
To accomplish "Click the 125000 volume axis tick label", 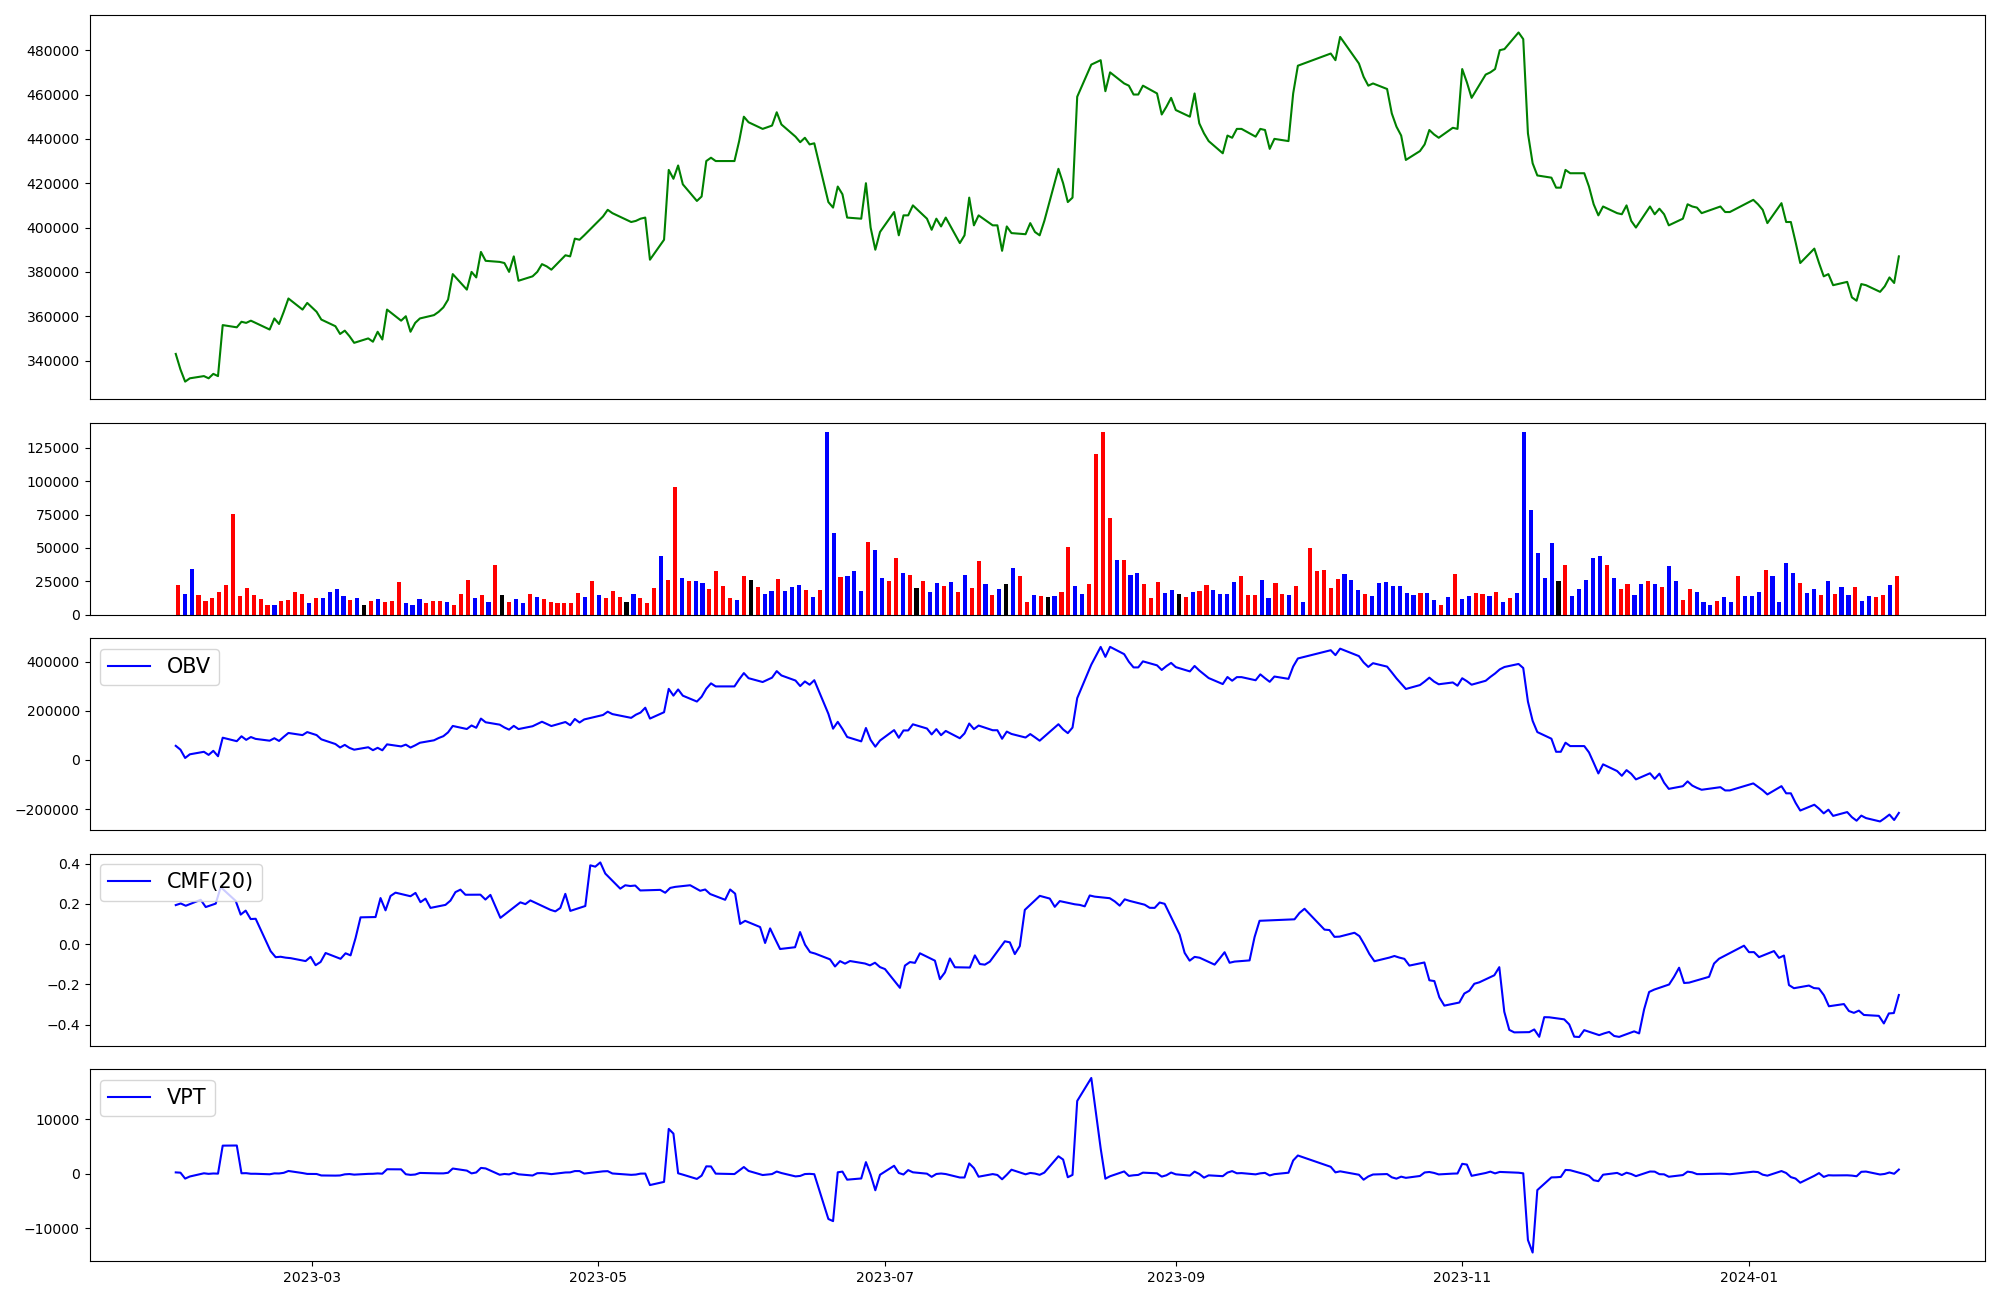I will tap(52, 448).
